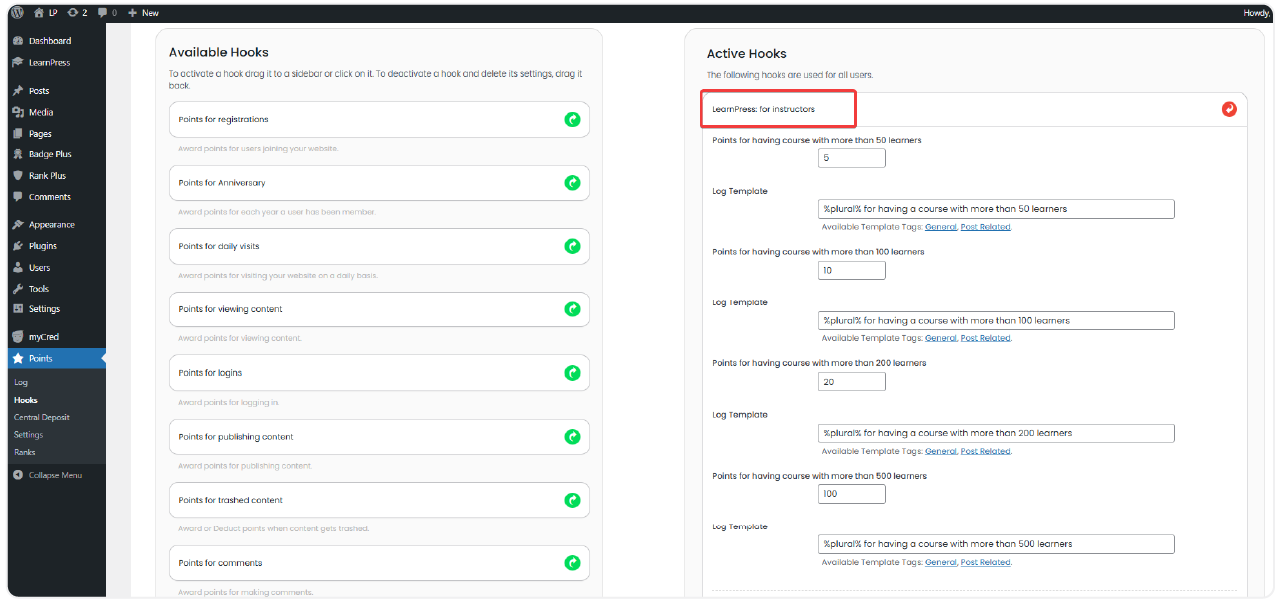Click the WordPress logo in the admin bar
The width and height of the screenshot is (1281, 601).
point(18,12)
